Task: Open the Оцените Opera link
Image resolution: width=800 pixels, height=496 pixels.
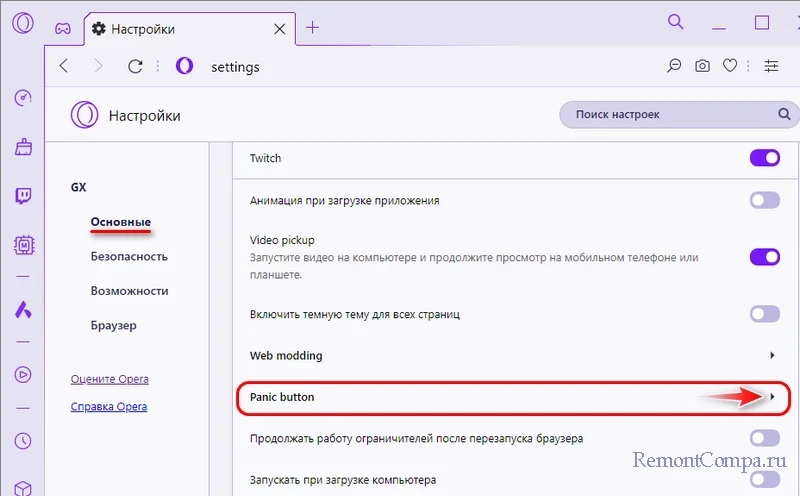Action: tap(109, 379)
